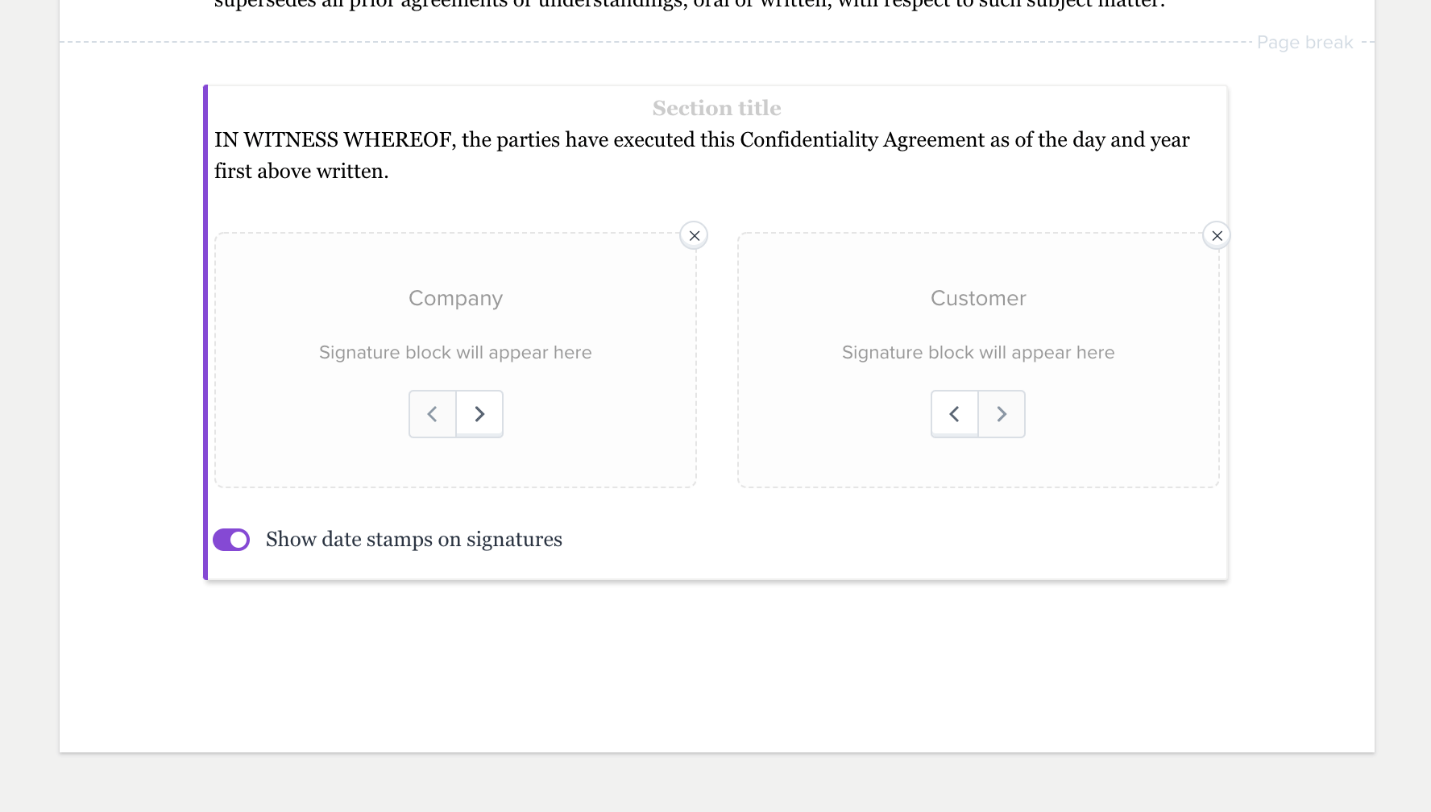
Task: Click the purple section bar on left edge
Action: click(x=205, y=332)
